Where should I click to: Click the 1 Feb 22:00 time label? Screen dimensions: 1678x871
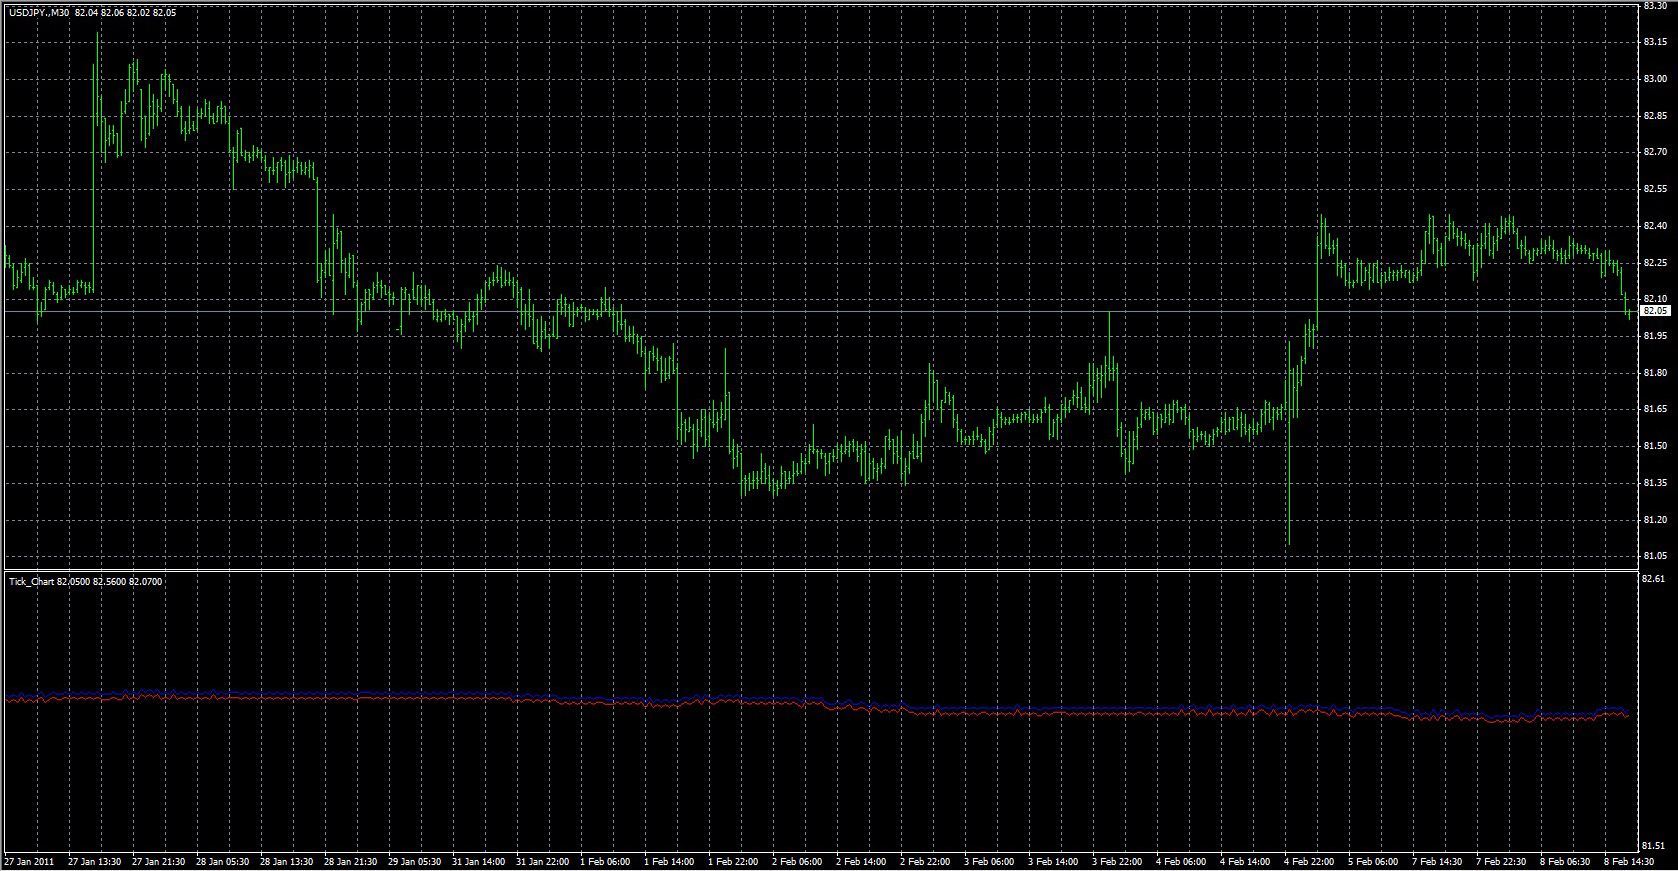click(735, 861)
